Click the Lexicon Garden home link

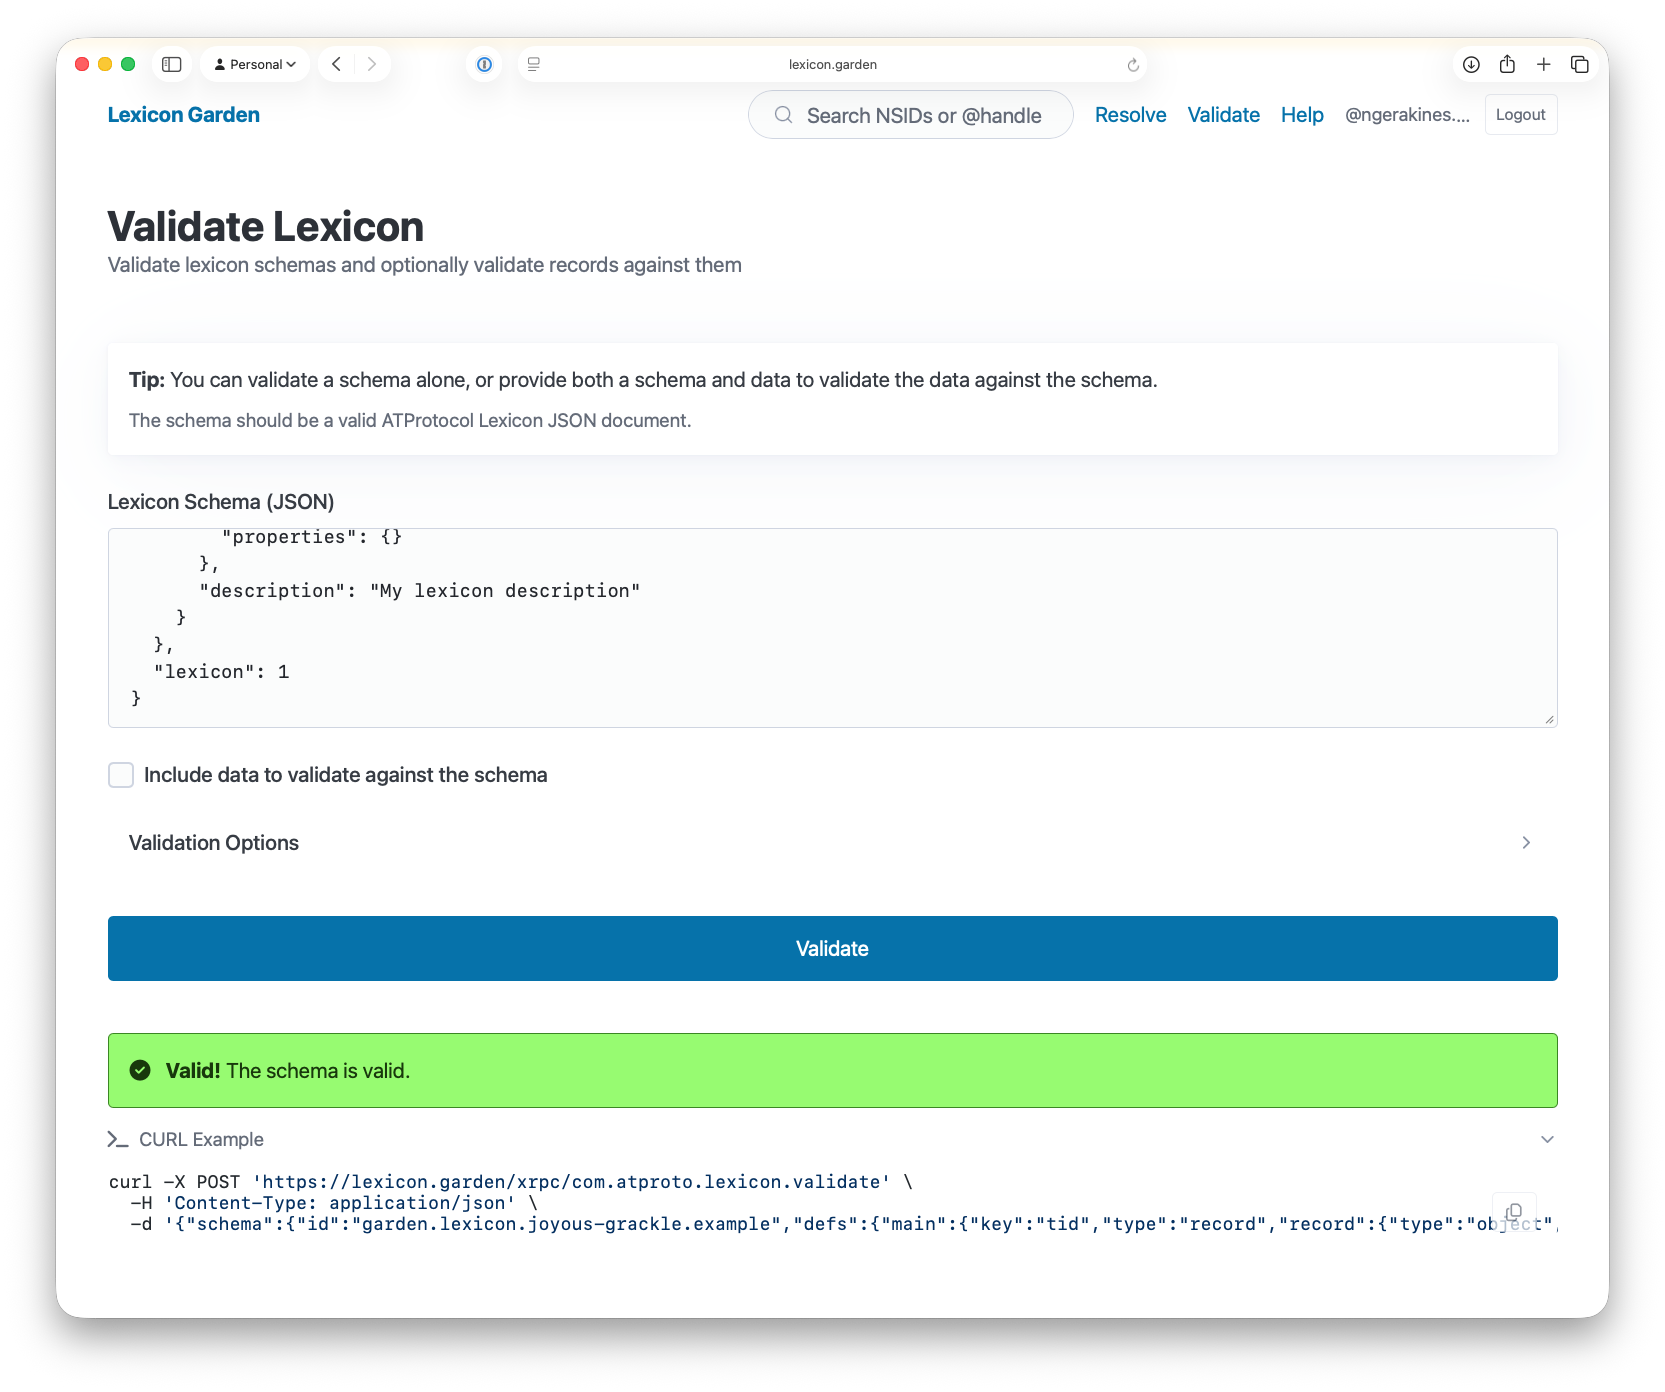(184, 115)
